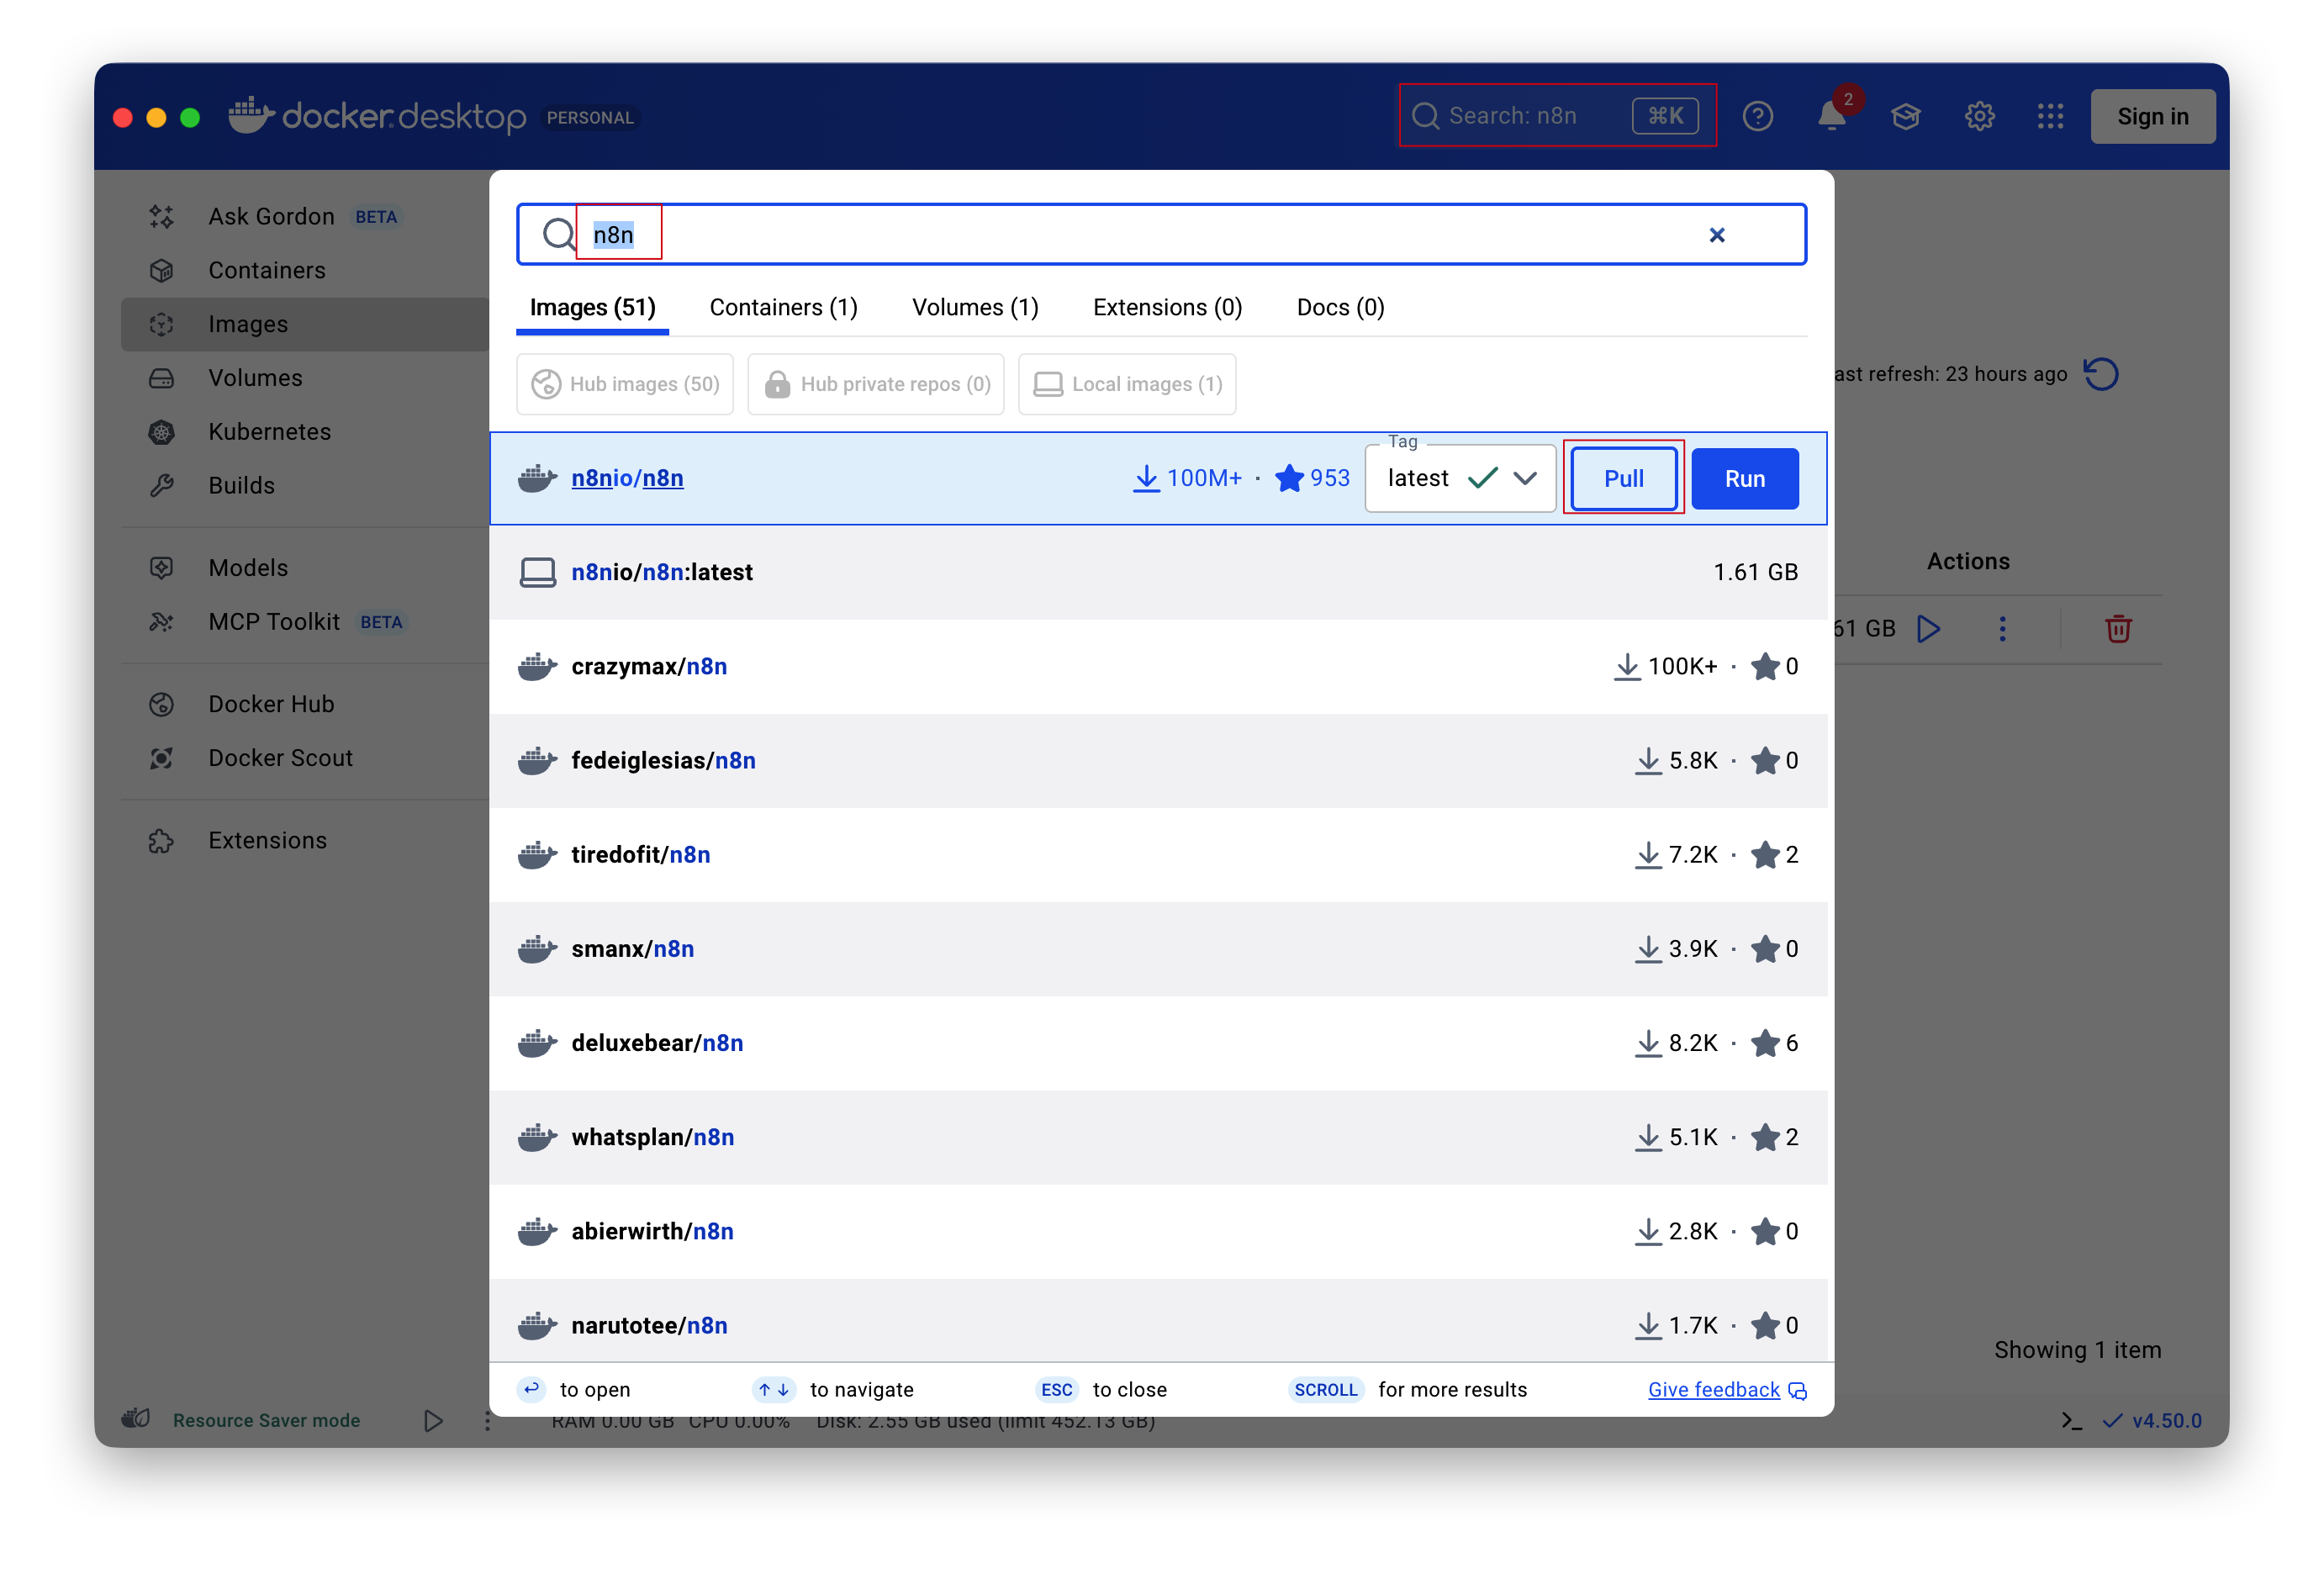
Task: Open Settings via the gear icon
Action: (1979, 117)
